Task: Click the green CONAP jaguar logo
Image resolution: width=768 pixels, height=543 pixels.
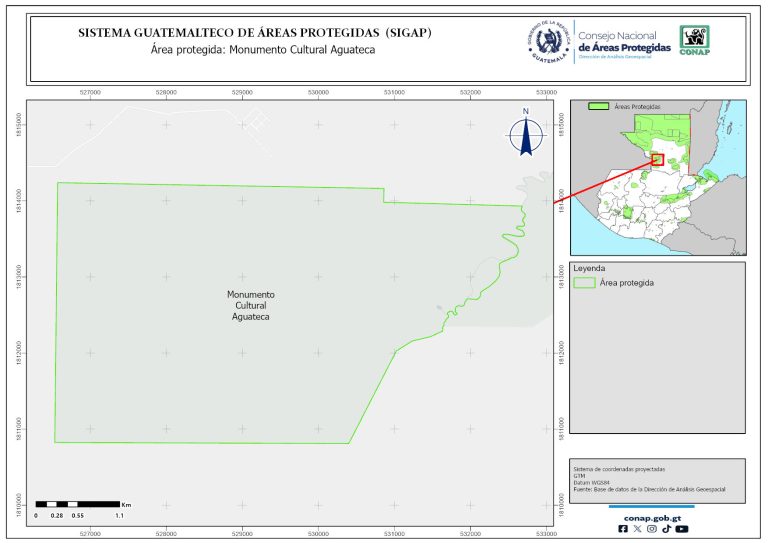Action: [696, 42]
